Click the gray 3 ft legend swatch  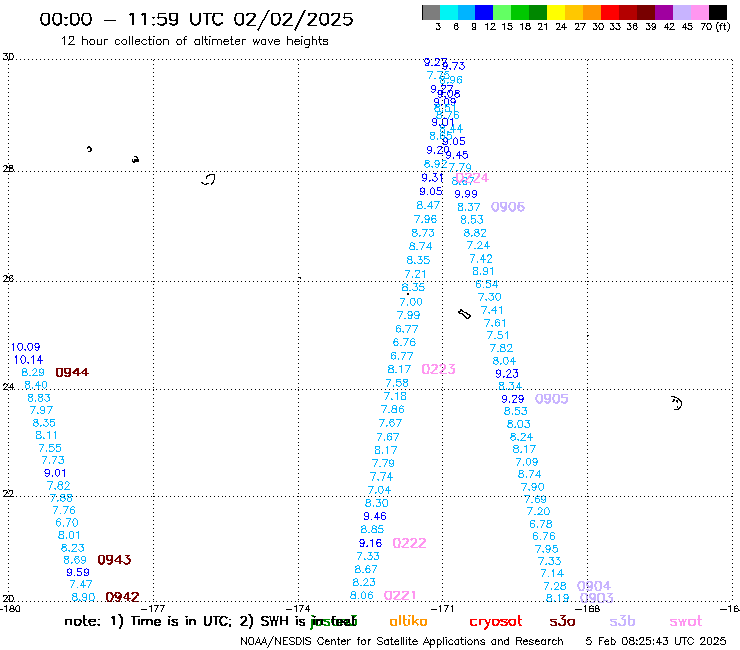431,12
